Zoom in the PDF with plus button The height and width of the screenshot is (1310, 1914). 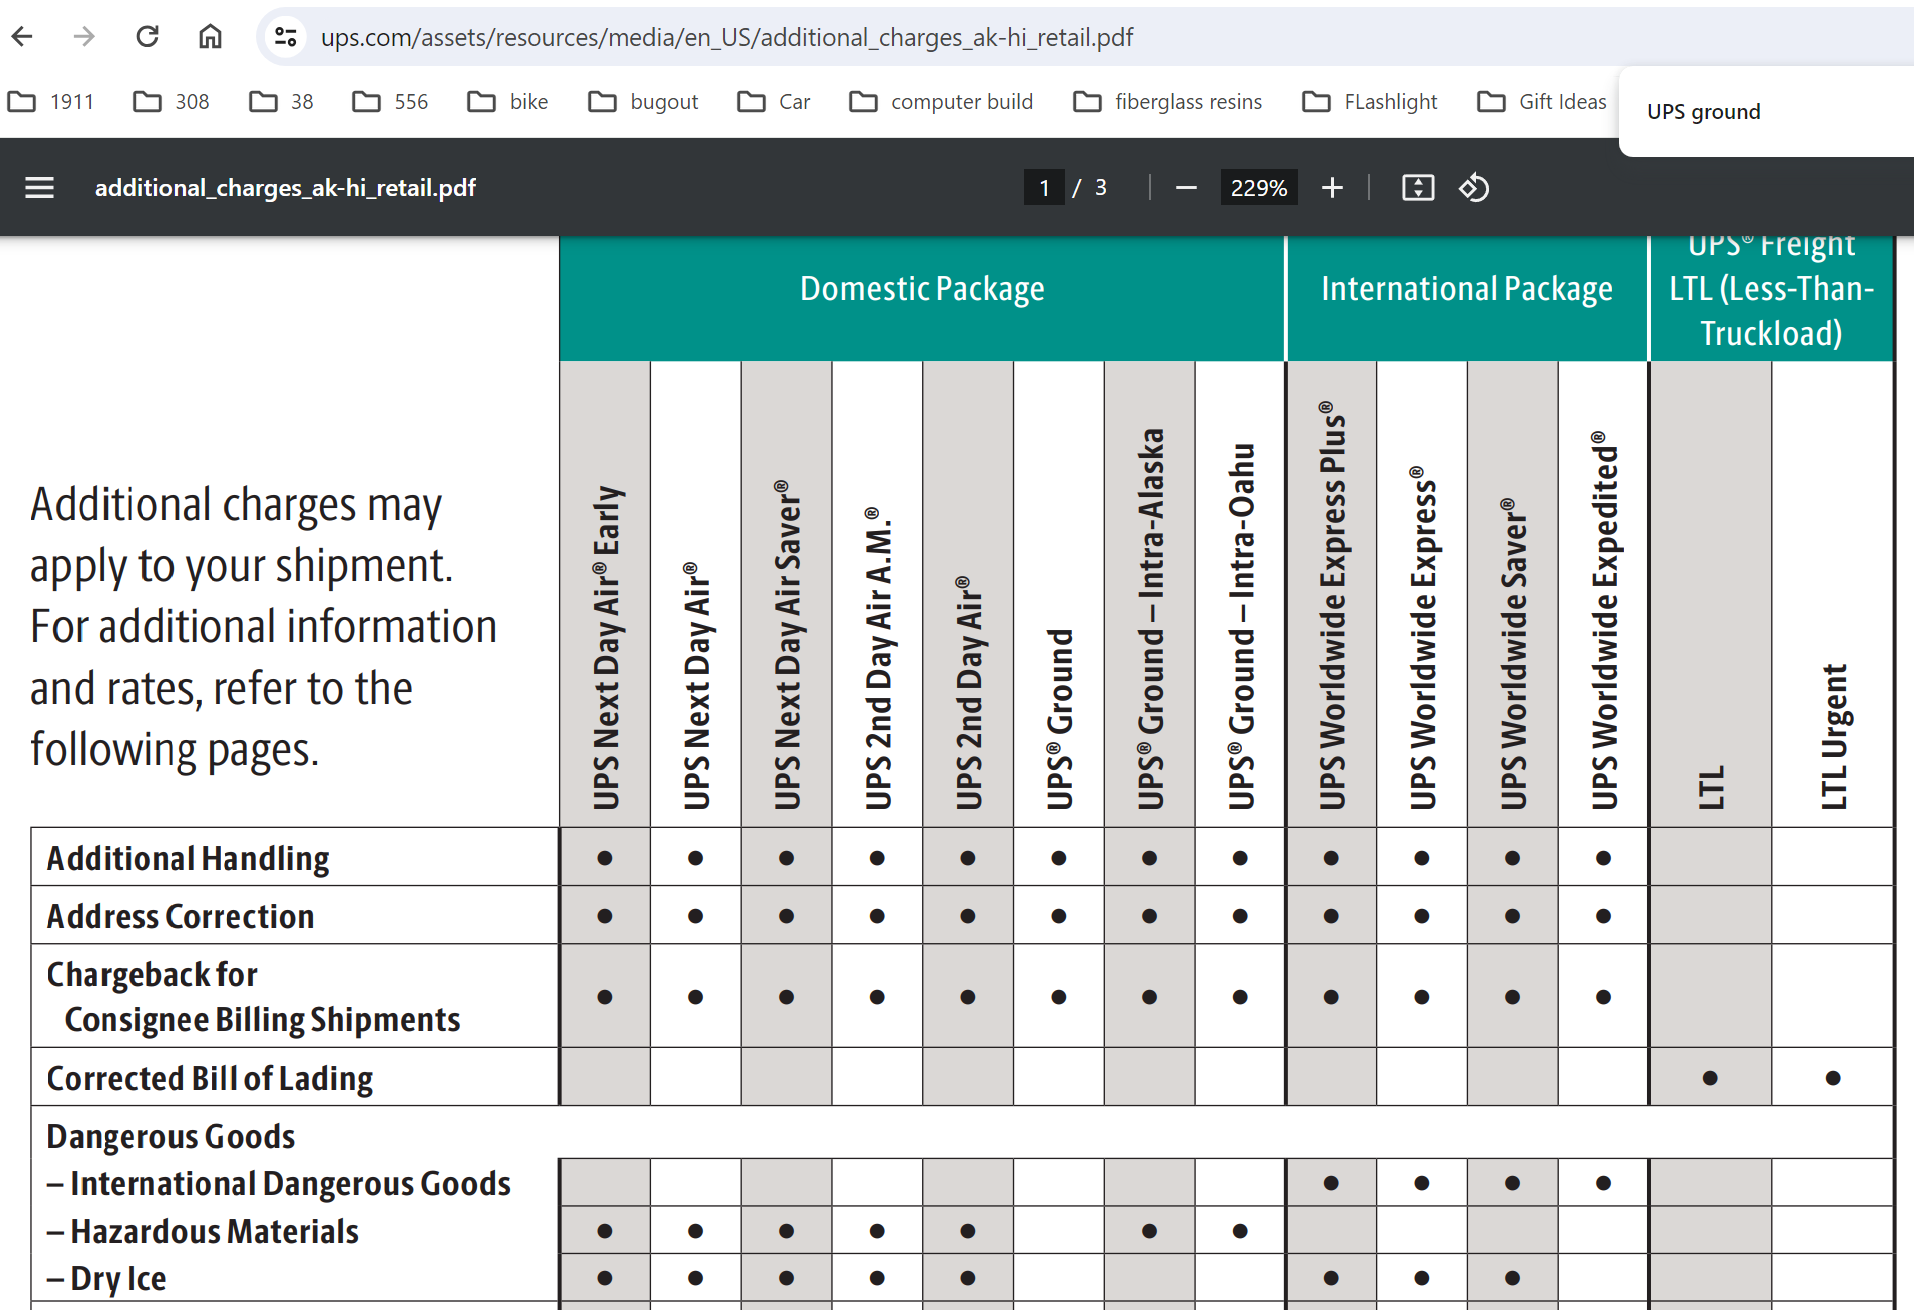click(1332, 187)
